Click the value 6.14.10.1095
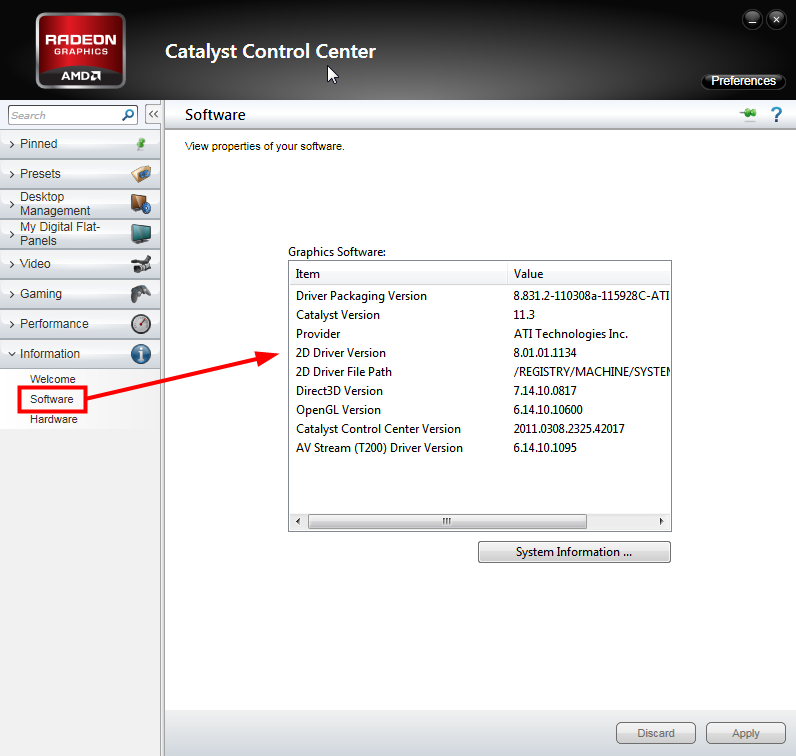Viewport: 796px width, 756px height. coord(545,448)
